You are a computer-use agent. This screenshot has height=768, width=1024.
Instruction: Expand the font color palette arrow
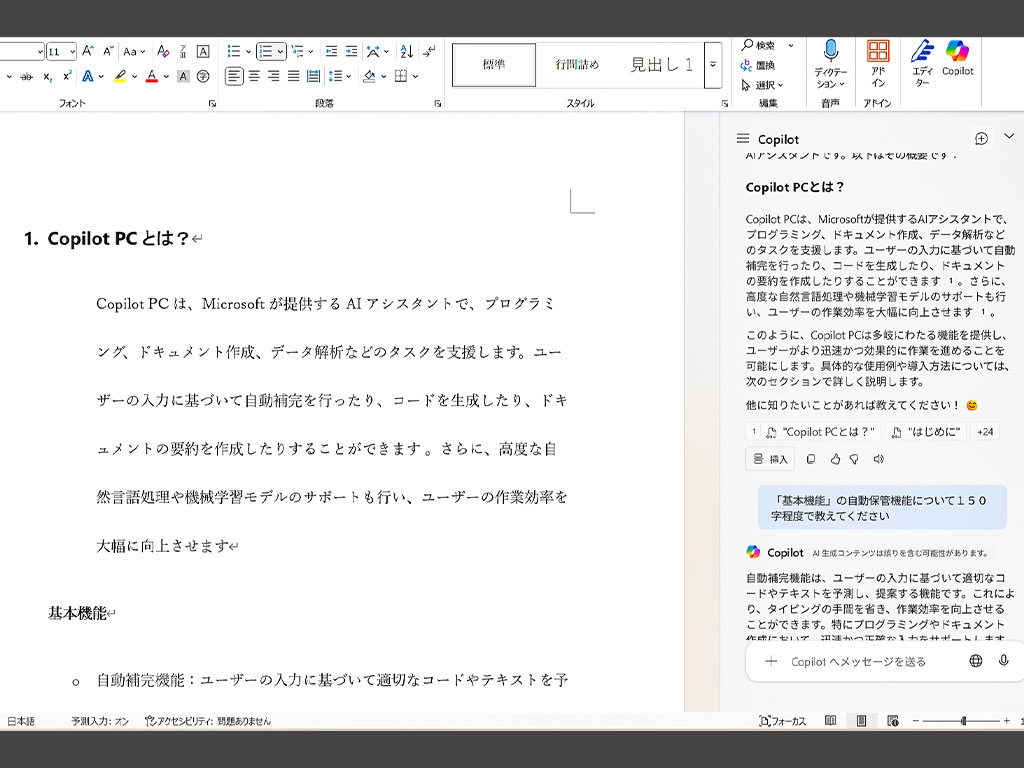point(166,76)
